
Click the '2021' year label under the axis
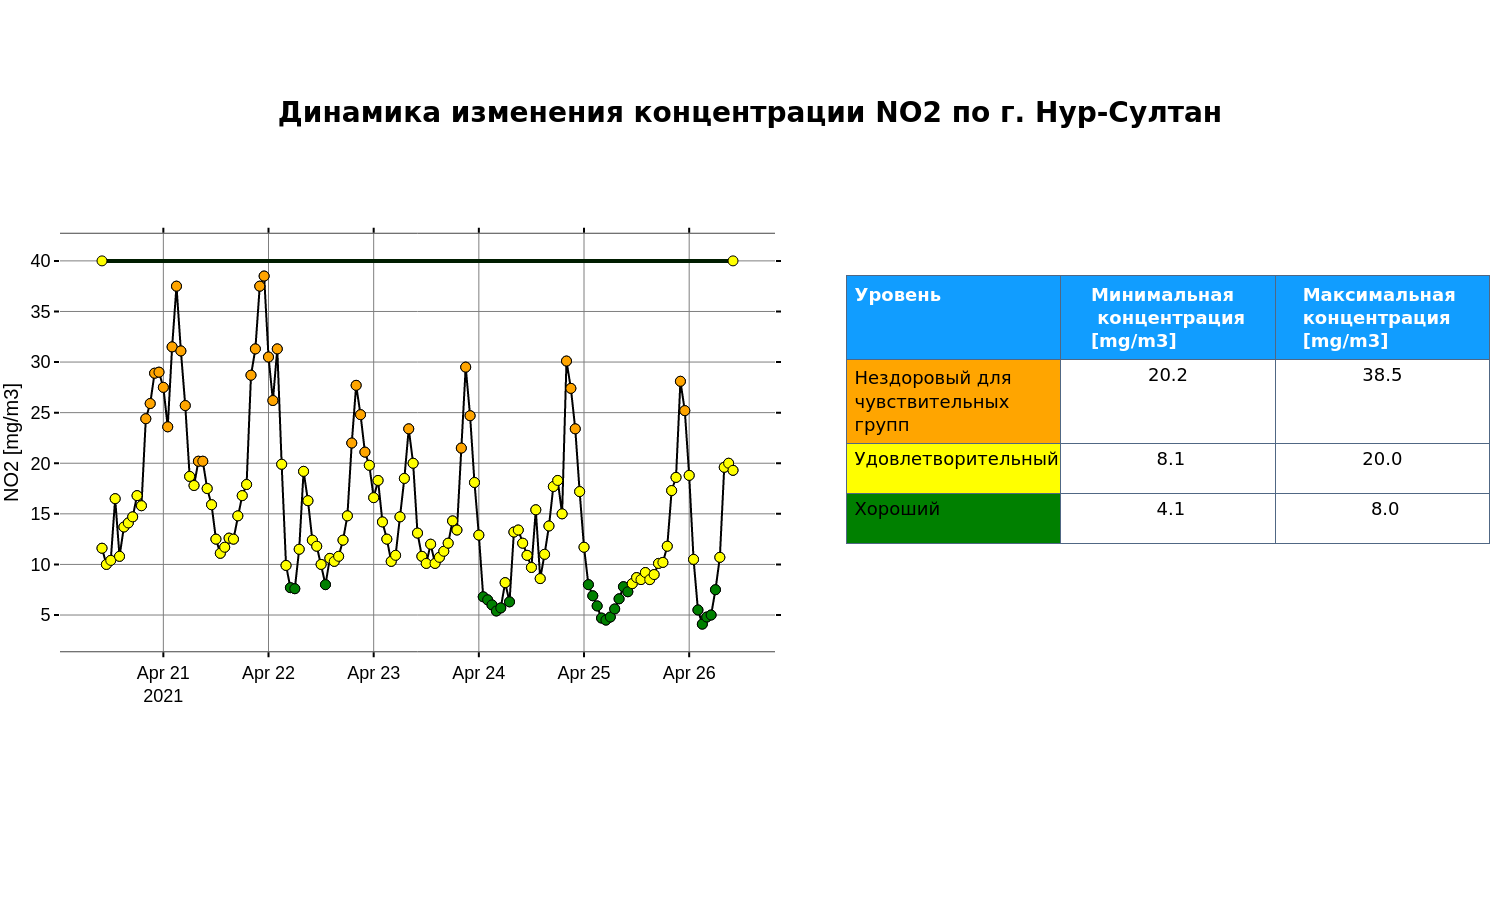(163, 696)
